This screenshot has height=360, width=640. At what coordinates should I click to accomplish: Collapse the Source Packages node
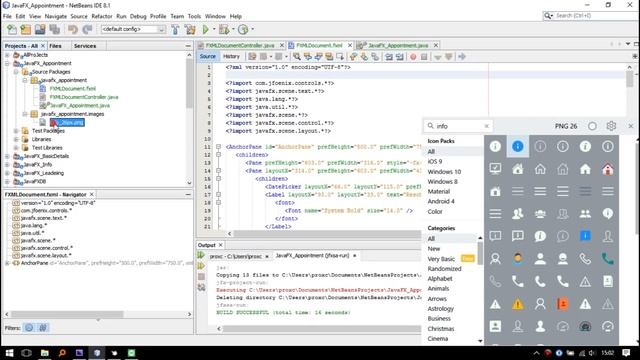(x=16, y=72)
